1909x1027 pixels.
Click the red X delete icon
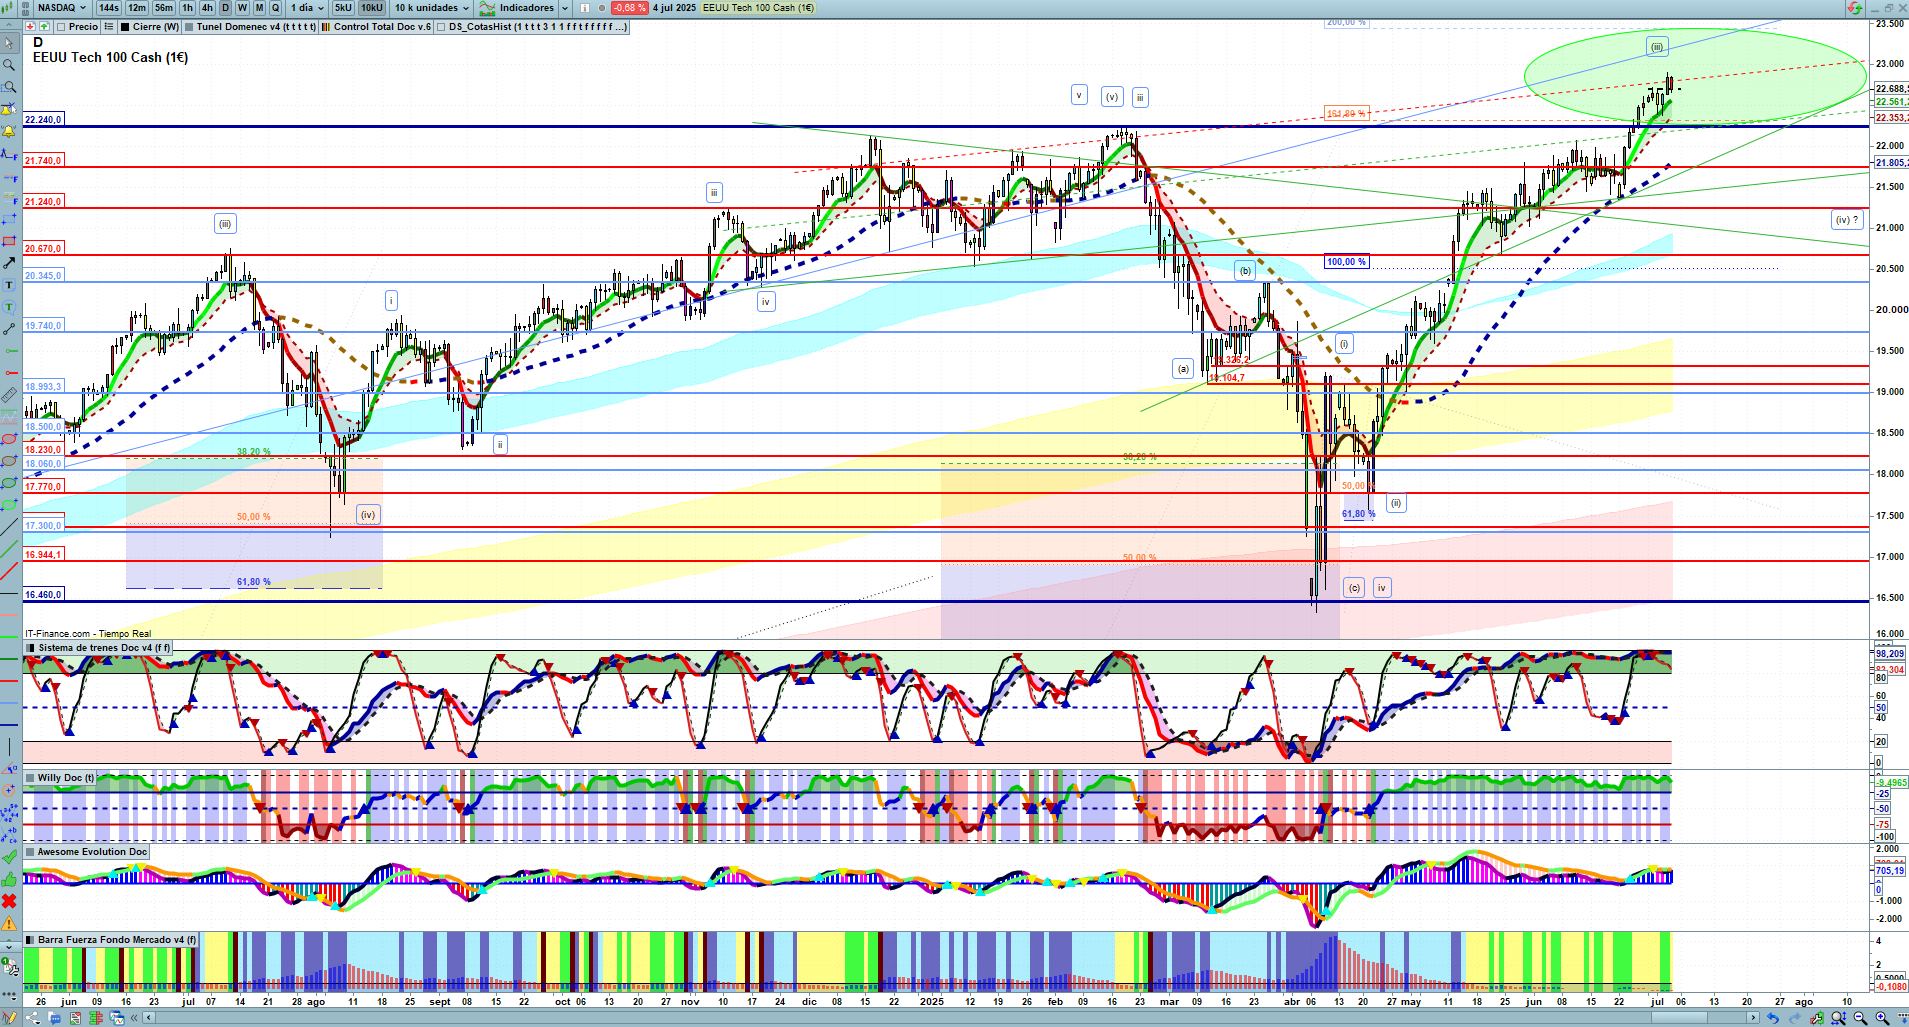point(9,902)
